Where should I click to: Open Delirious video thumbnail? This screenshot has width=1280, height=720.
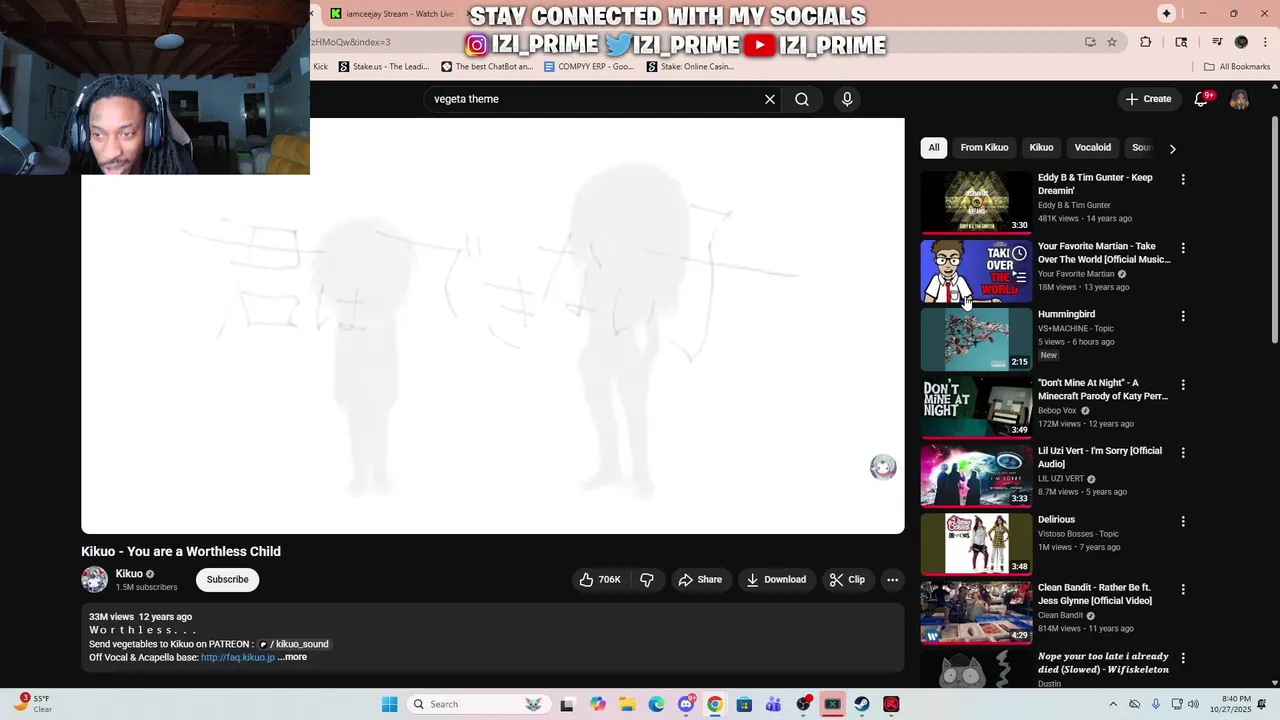(976, 544)
